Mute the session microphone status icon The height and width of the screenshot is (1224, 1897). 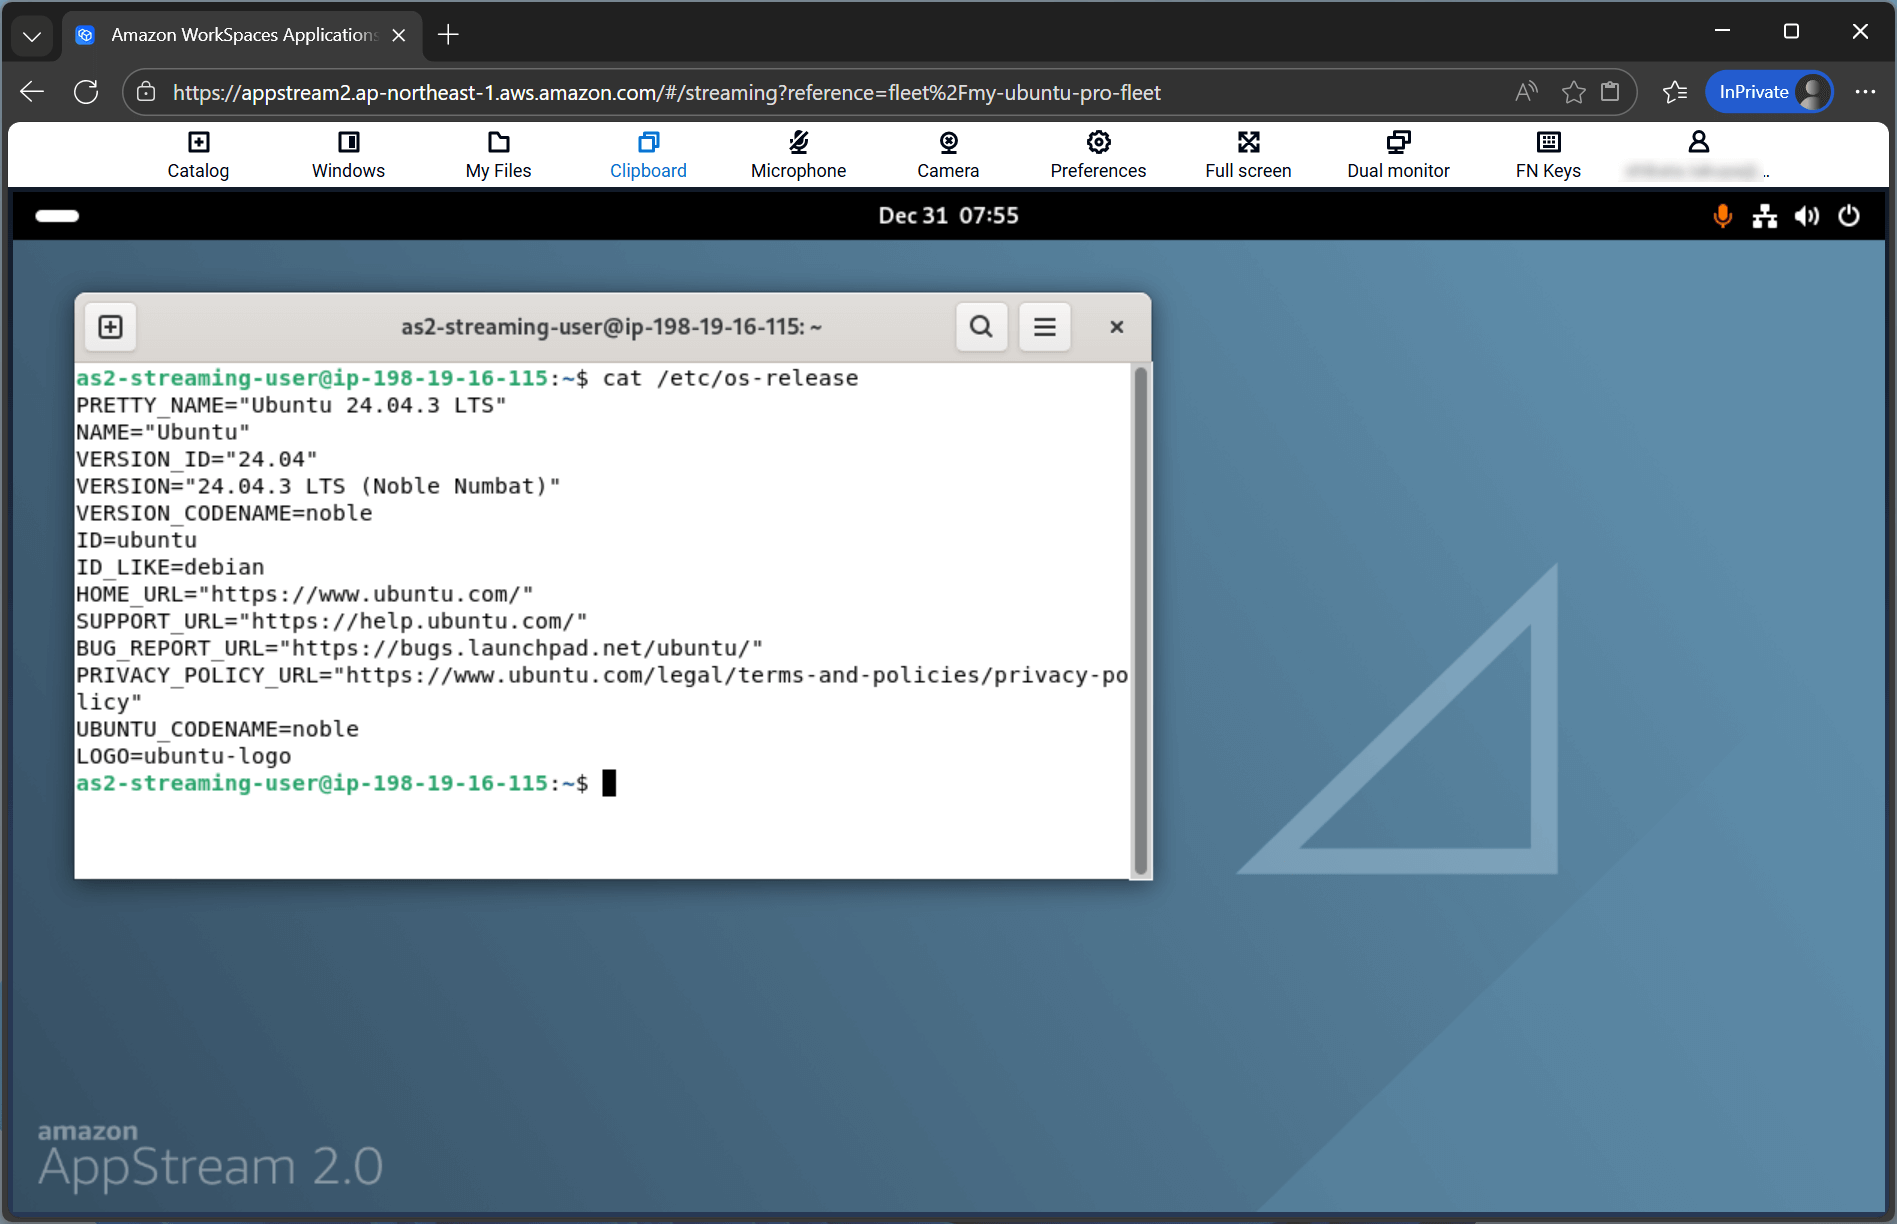coord(1722,216)
